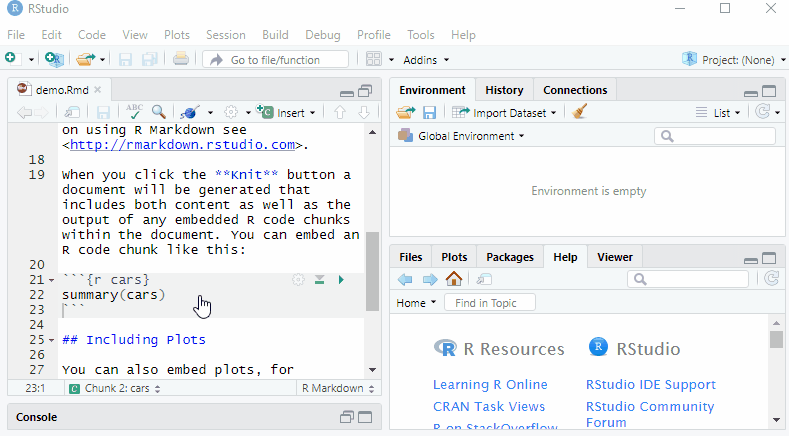Click the Go to file/function field

click(275, 59)
